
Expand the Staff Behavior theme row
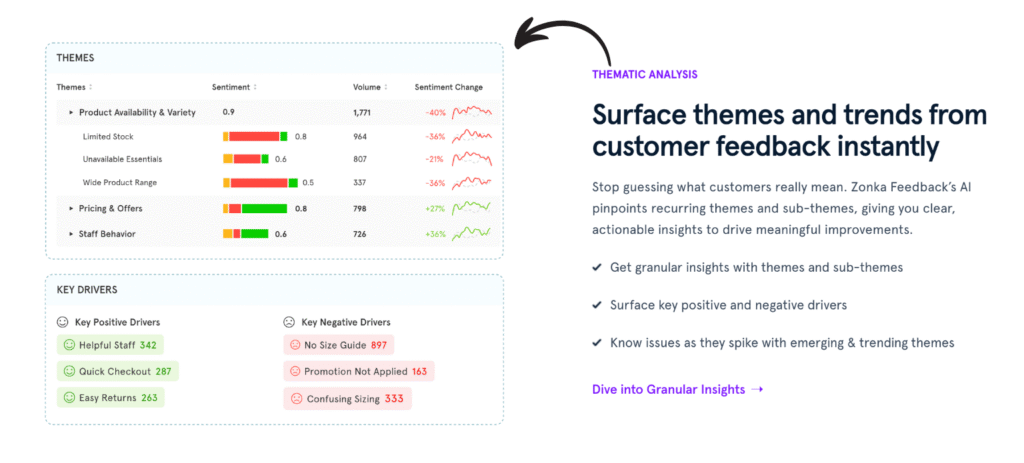[x=71, y=234]
